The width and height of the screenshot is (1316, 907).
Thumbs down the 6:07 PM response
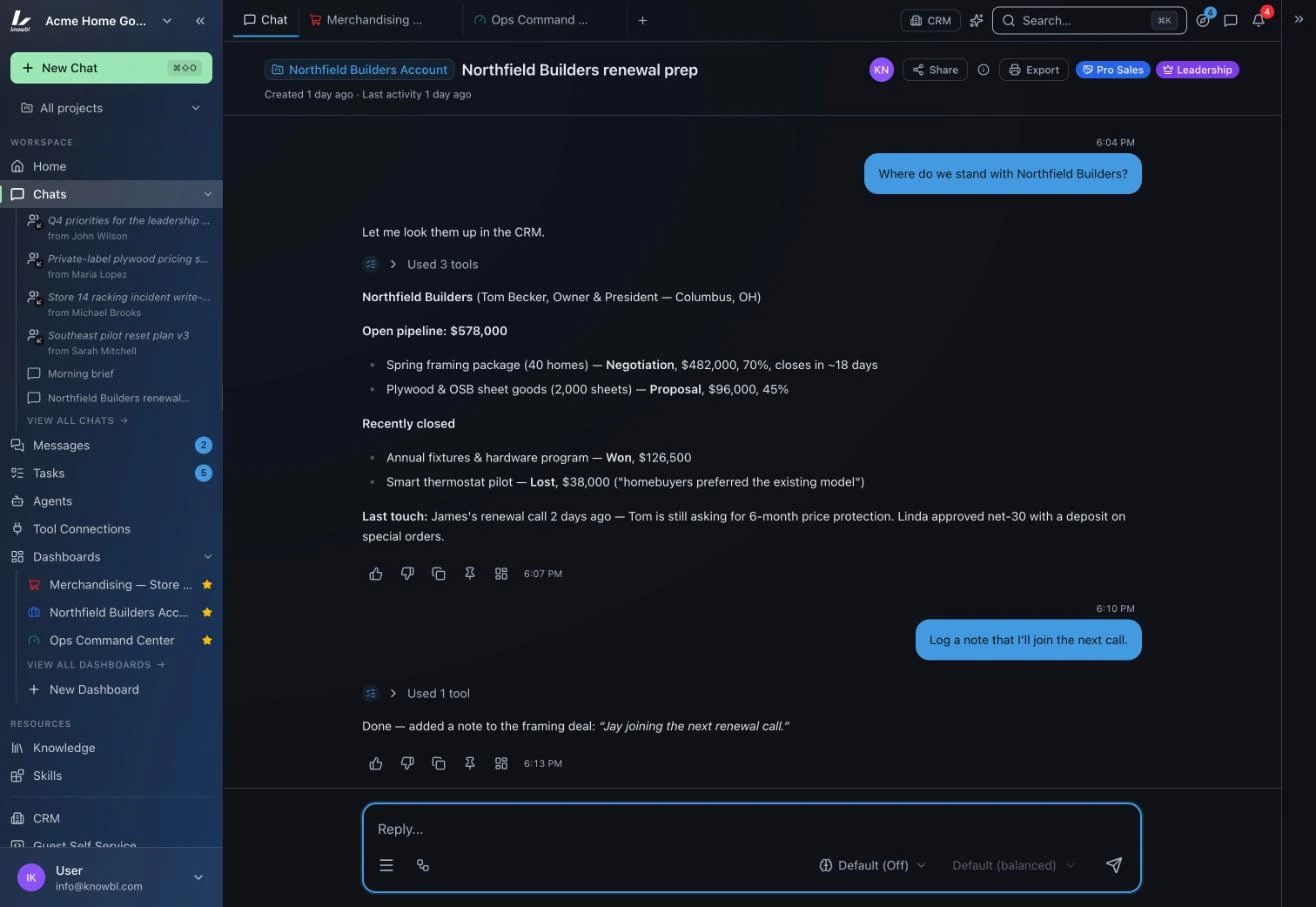coord(407,573)
